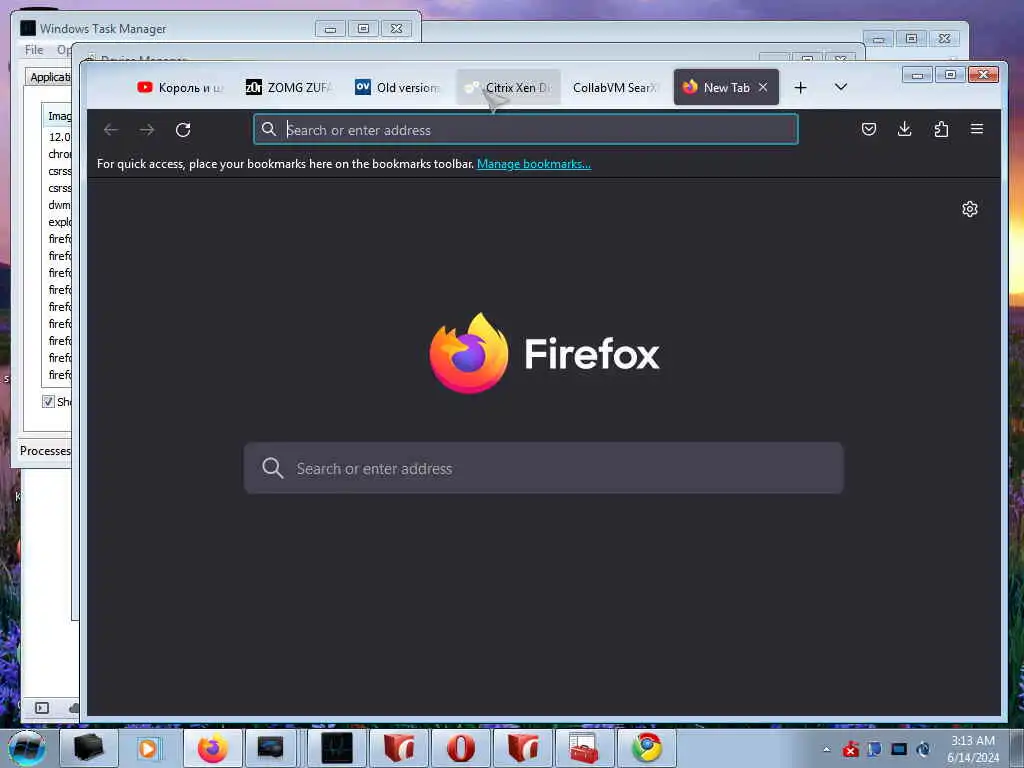The width and height of the screenshot is (1024, 768).
Task: Open the Save to Pocket button
Action: coord(869,129)
